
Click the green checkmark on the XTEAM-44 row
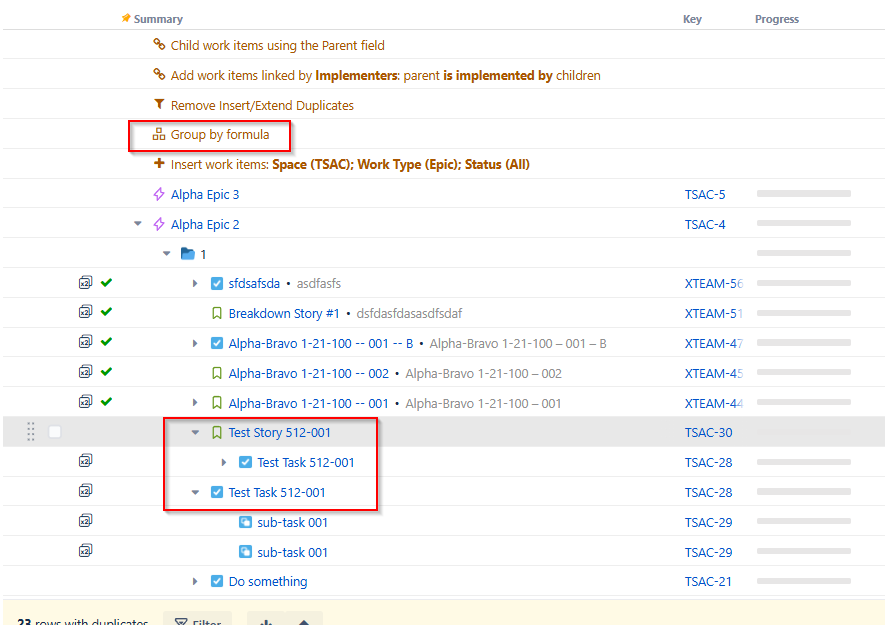pyautogui.click(x=106, y=401)
